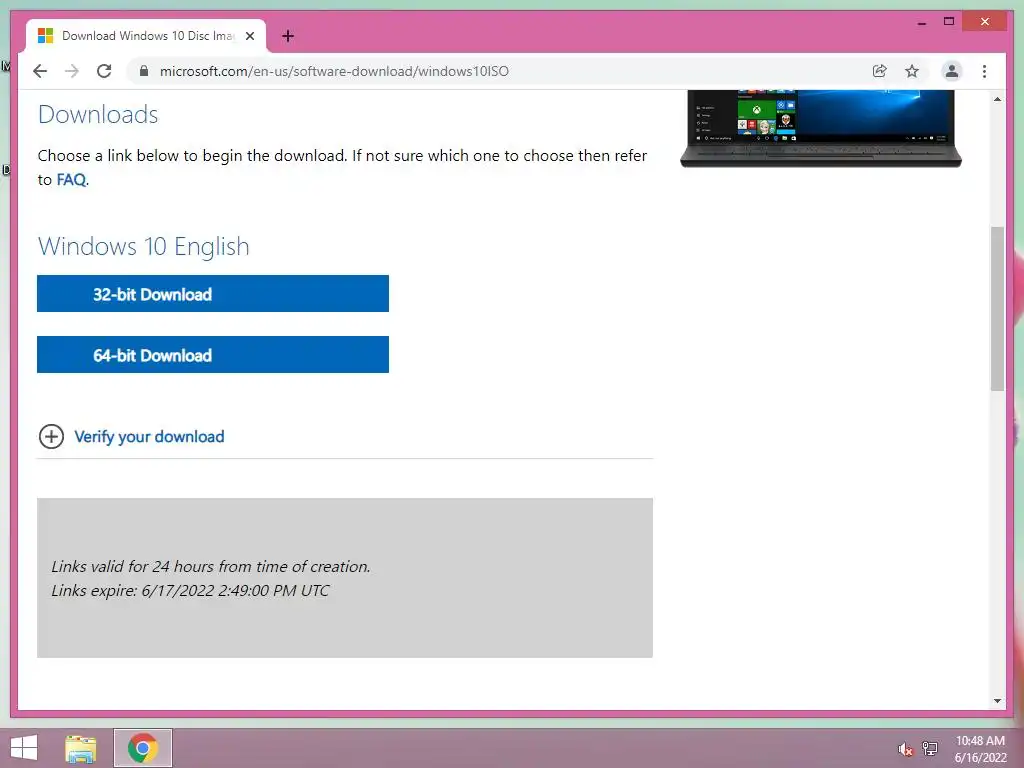Start the 64-bit Download
This screenshot has height=768, width=1024.
[213, 355]
